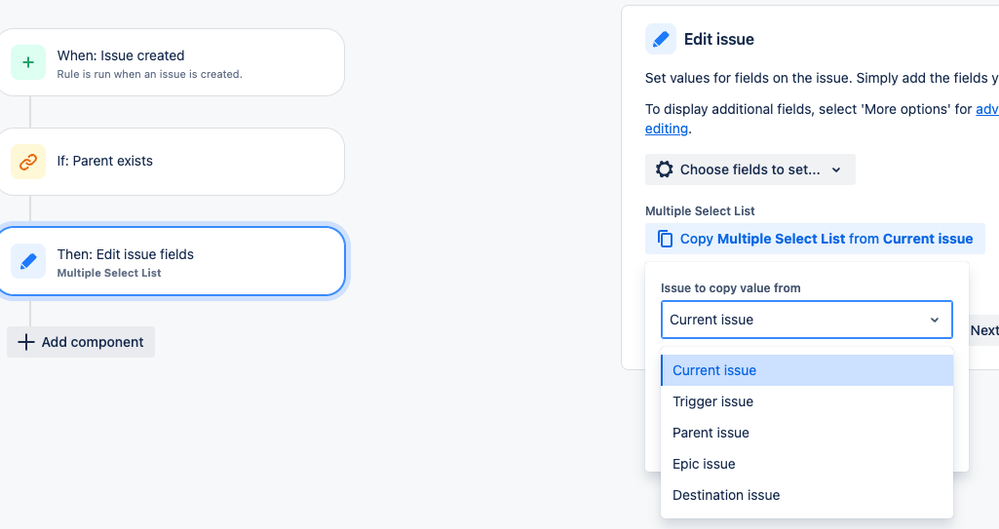Click the copy icon beside Copy Multiple Select List
Viewport: 999px width, 529px height.
(x=665, y=238)
